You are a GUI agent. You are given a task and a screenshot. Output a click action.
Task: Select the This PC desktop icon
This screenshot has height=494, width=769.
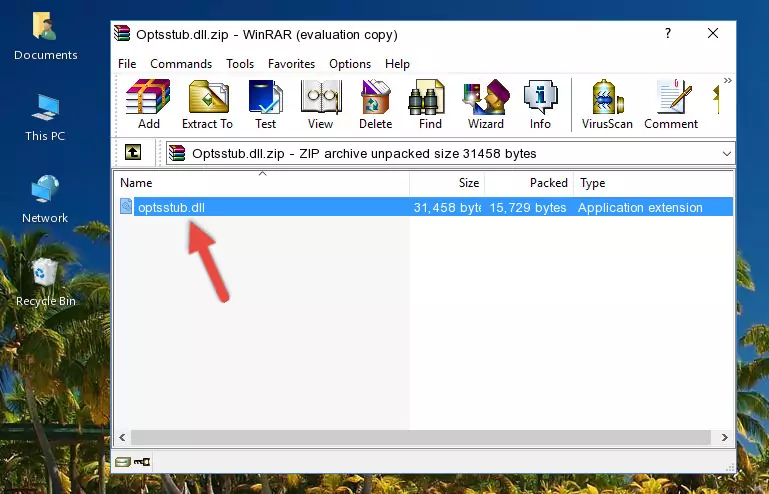pyautogui.click(x=45, y=118)
